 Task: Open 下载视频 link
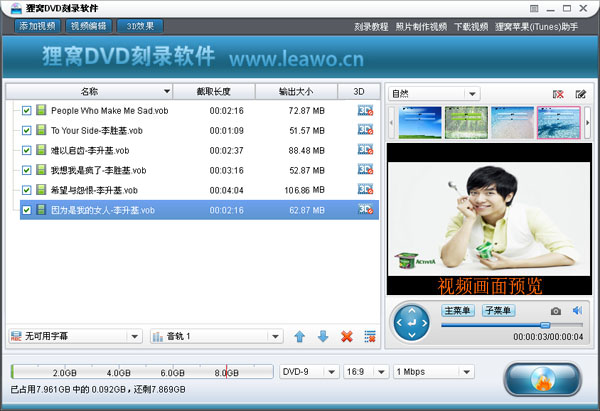[x=471, y=27]
